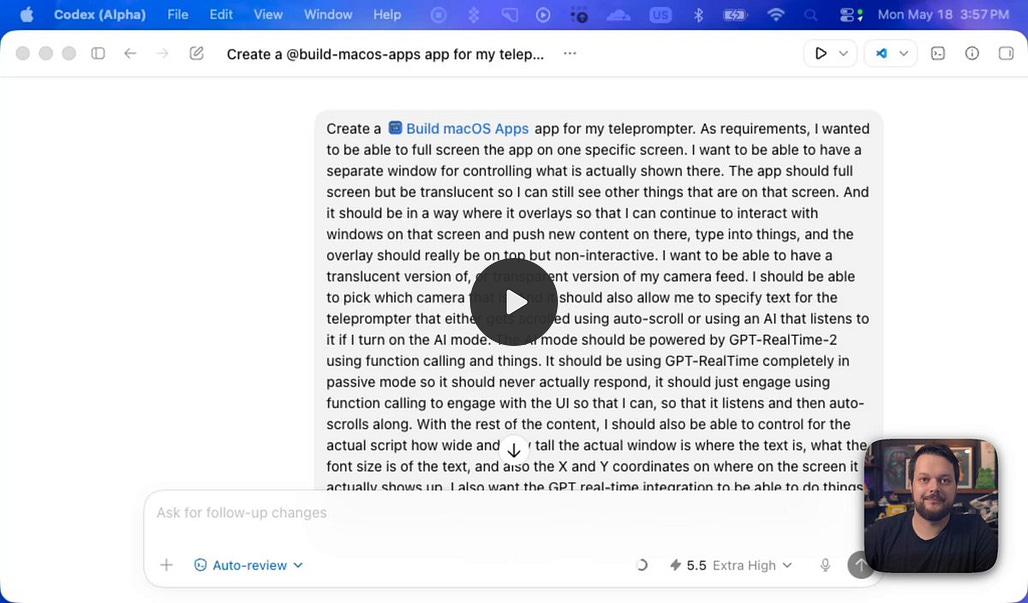The image size is (1028, 603).
Task: Toggle the left sidebar icon
Action: (98, 54)
